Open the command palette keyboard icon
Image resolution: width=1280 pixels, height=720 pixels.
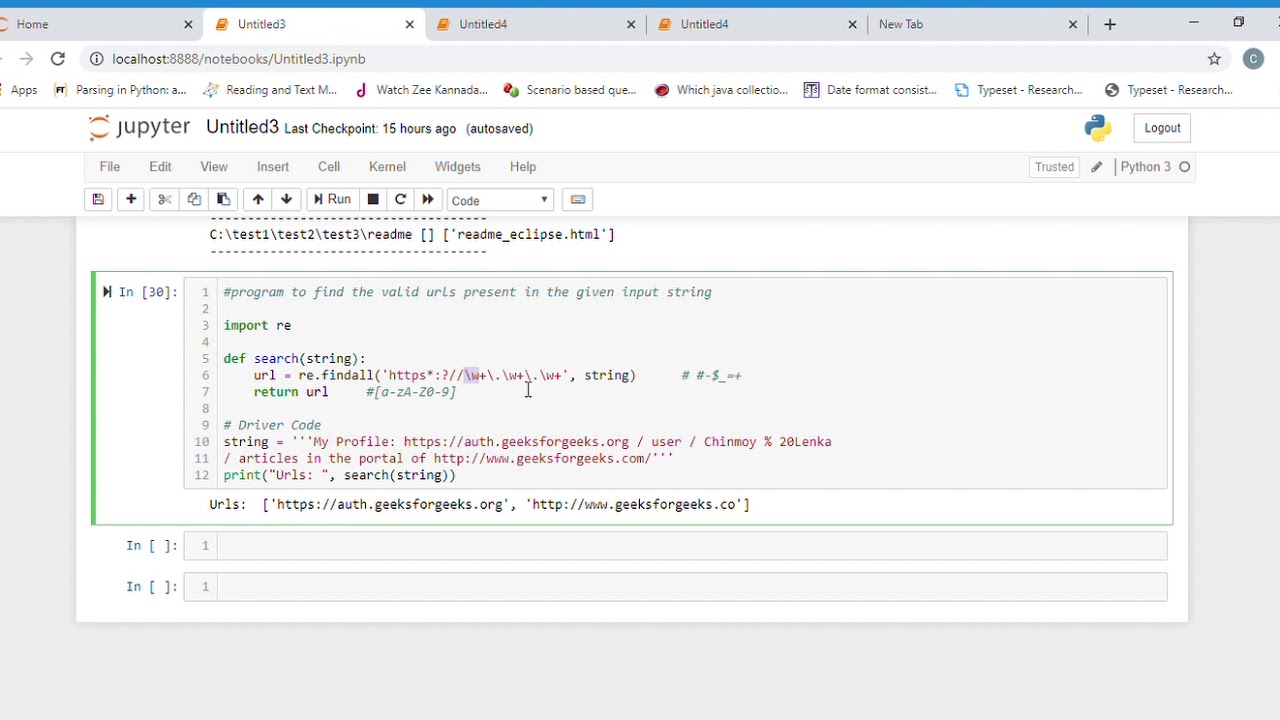577,200
